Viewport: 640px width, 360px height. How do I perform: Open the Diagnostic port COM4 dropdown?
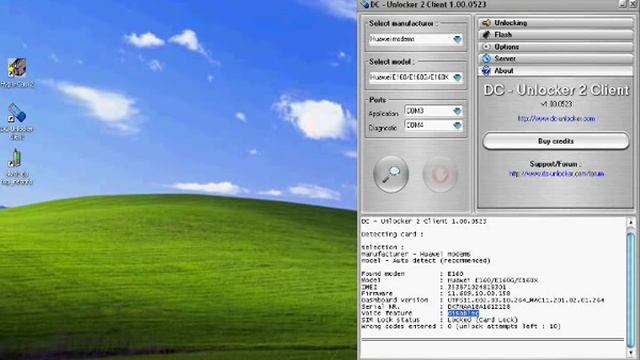[x=457, y=125]
